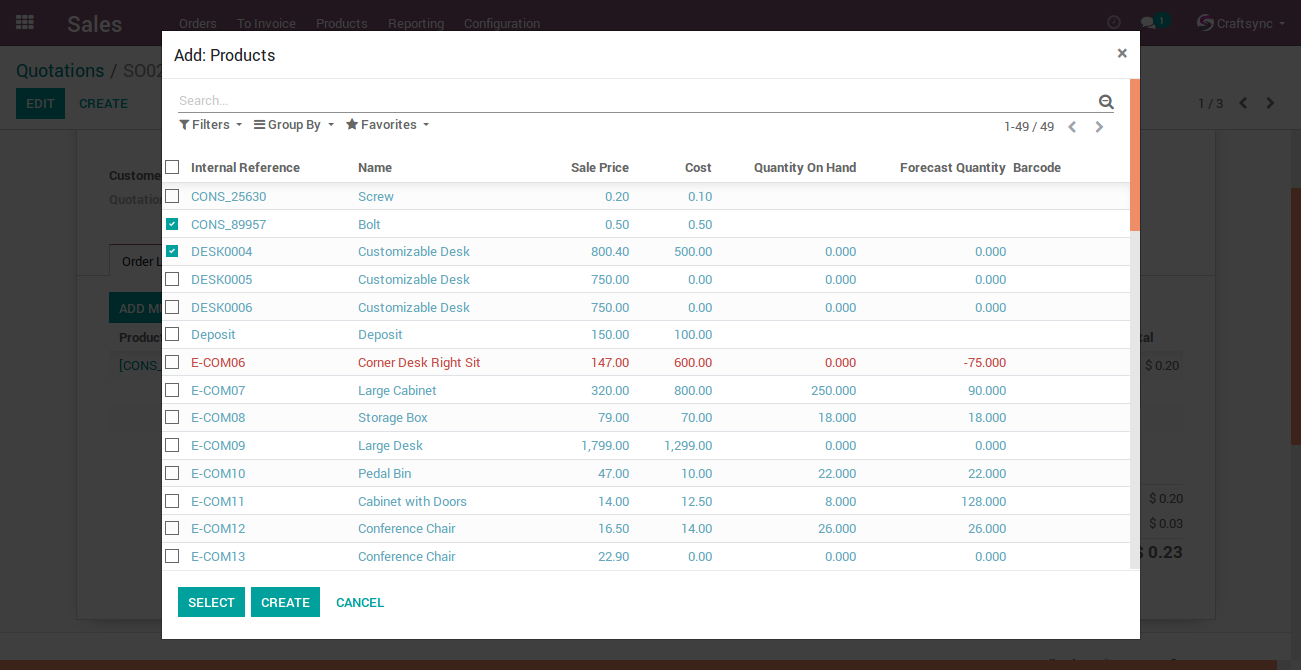
Task: Expand the Filters dropdown
Action: pos(211,125)
